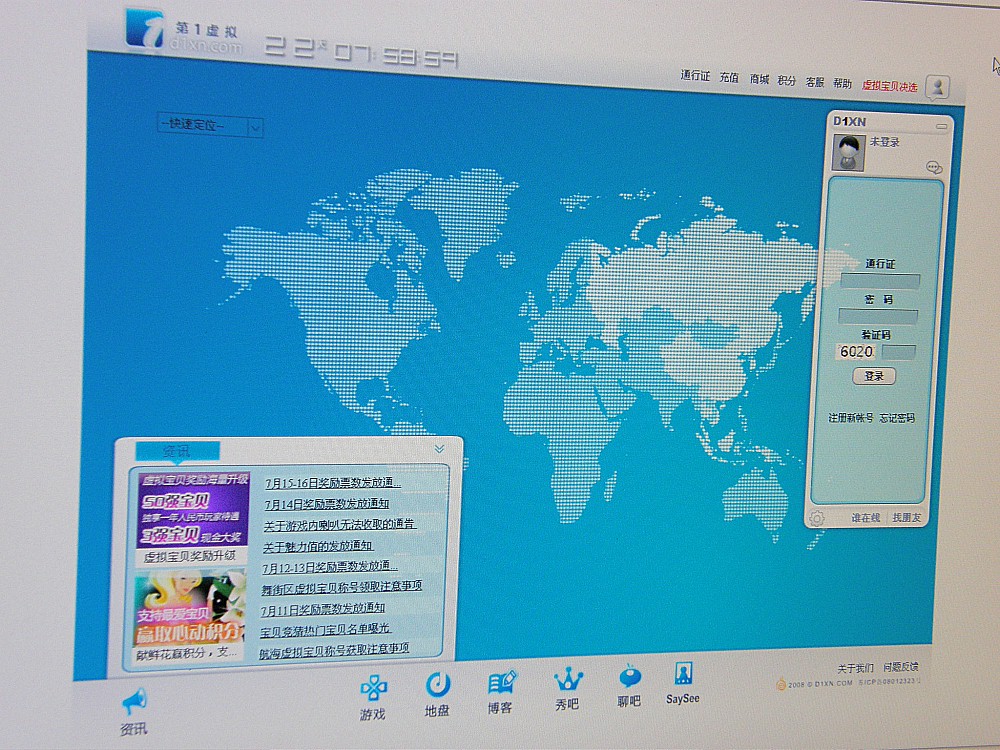Collapse the 资讯 news panel with chevron

click(439, 449)
